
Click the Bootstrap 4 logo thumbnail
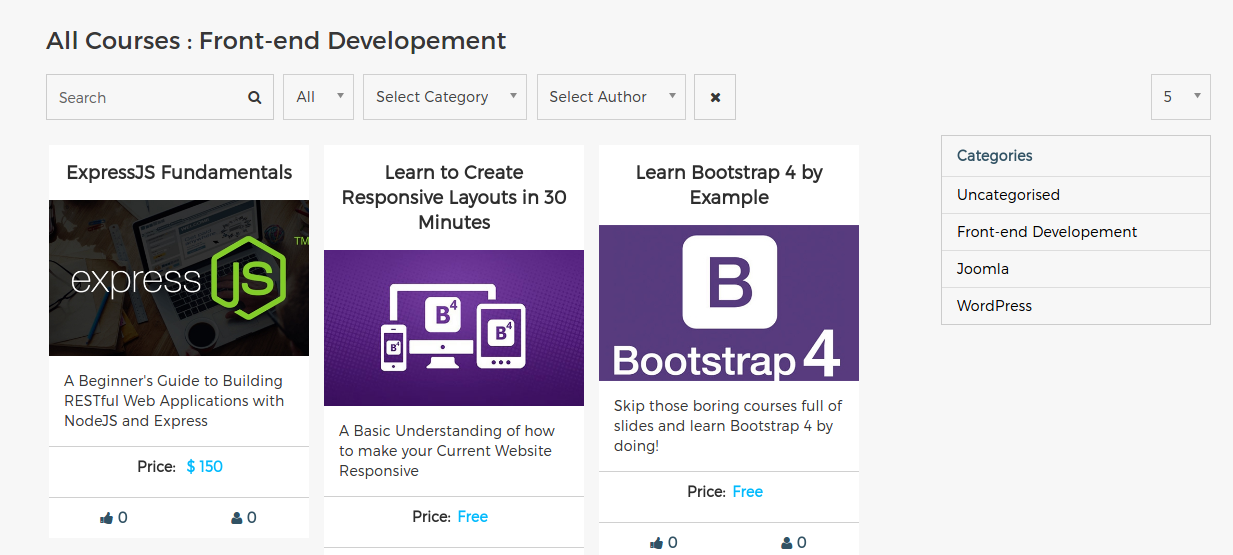tap(729, 302)
